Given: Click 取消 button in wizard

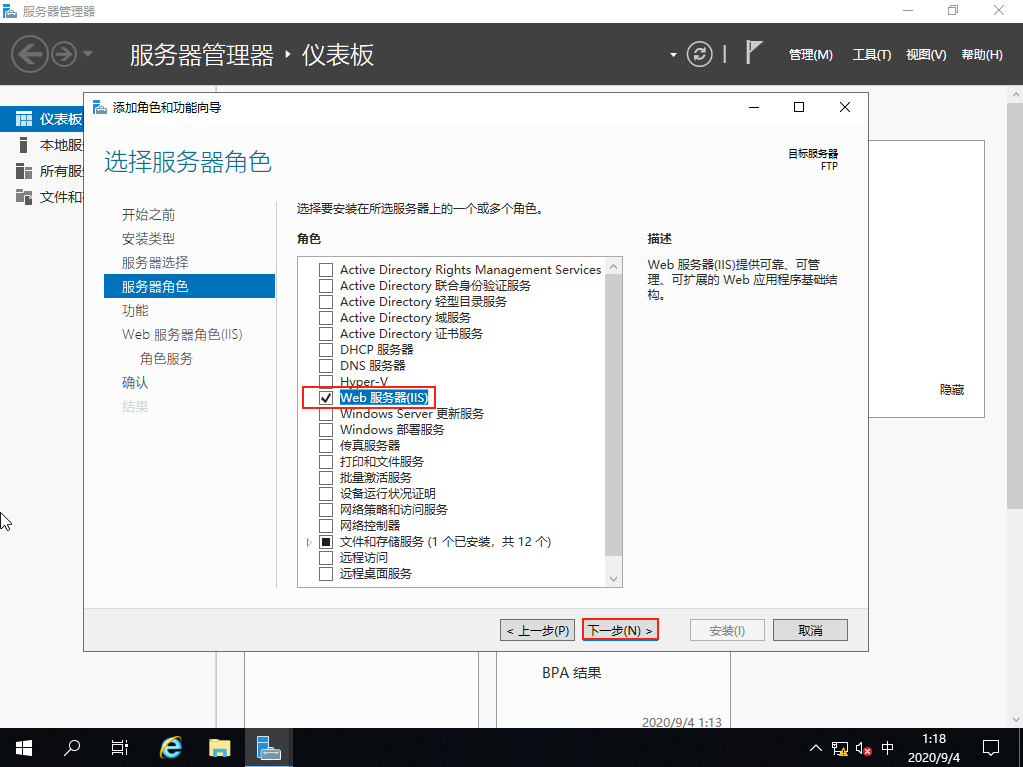Looking at the screenshot, I should (810, 630).
